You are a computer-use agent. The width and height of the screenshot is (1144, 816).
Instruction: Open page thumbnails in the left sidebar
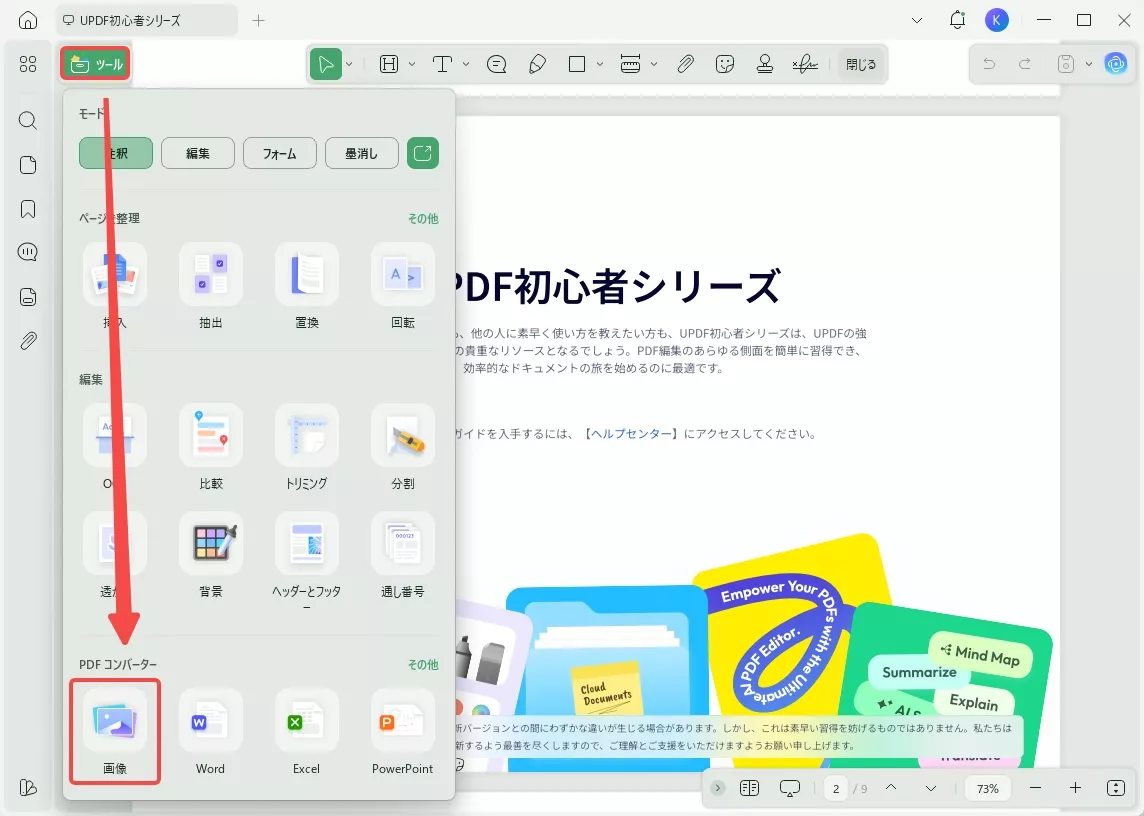click(27, 164)
